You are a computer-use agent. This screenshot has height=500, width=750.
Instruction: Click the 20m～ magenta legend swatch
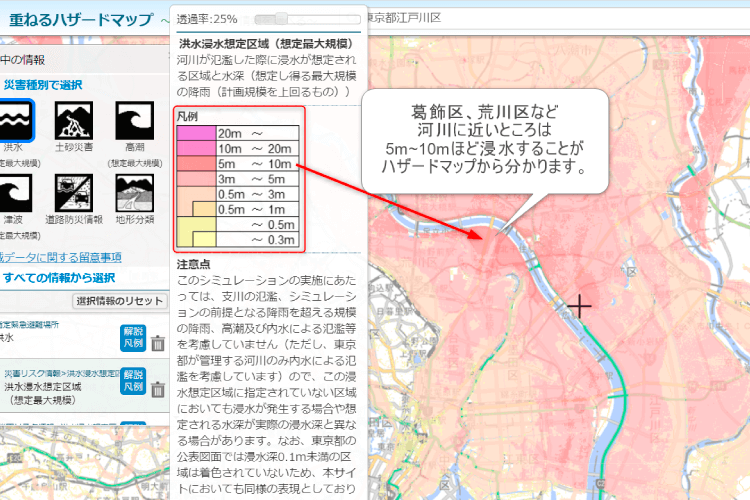coord(195,133)
